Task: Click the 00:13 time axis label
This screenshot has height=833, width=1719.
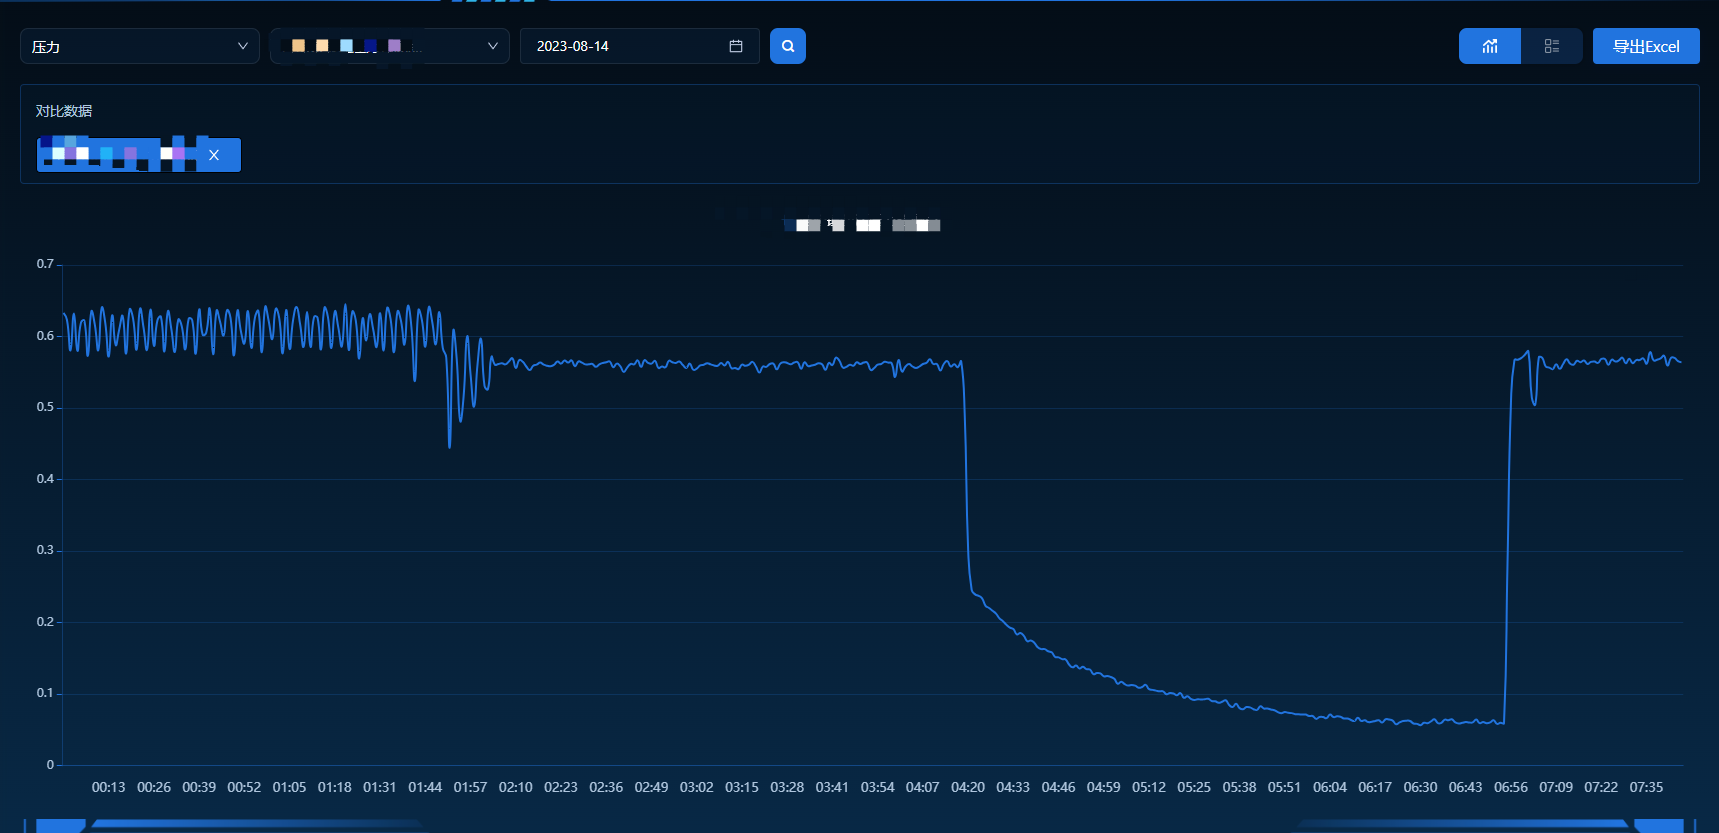Action: point(109,787)
